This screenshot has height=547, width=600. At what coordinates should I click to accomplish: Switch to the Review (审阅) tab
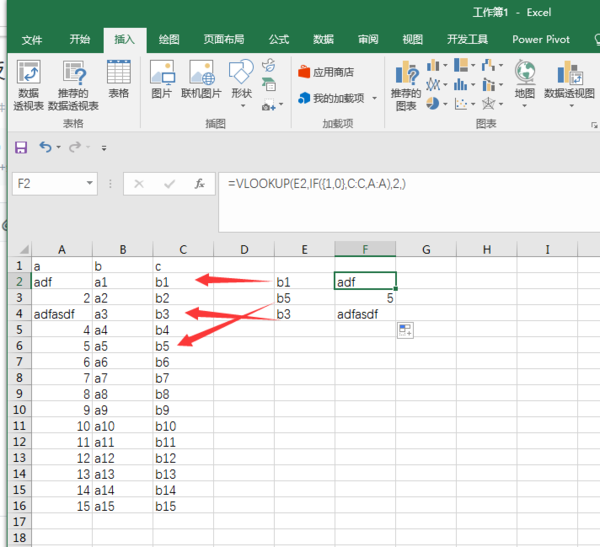368,39
